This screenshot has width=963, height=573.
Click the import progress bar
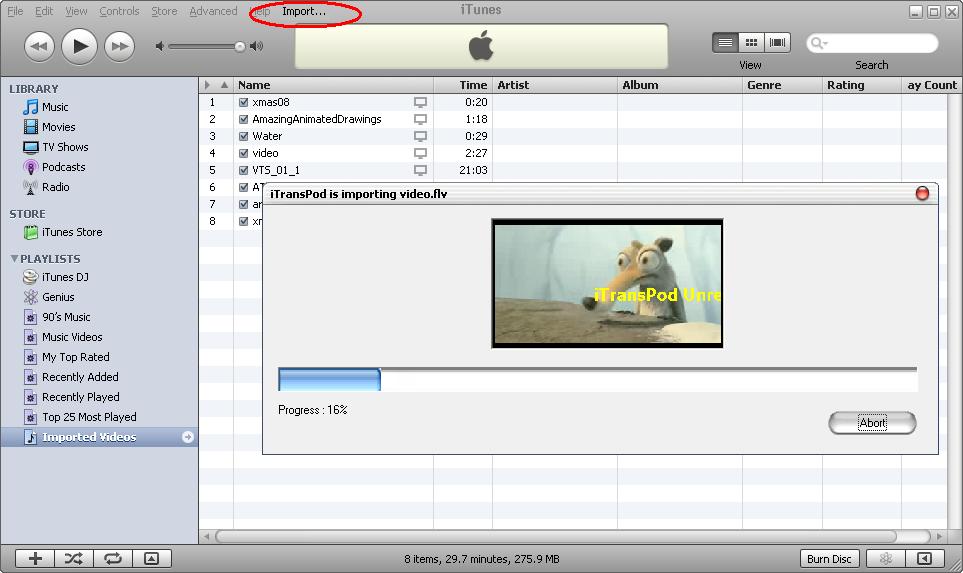(x=598, y=380)
